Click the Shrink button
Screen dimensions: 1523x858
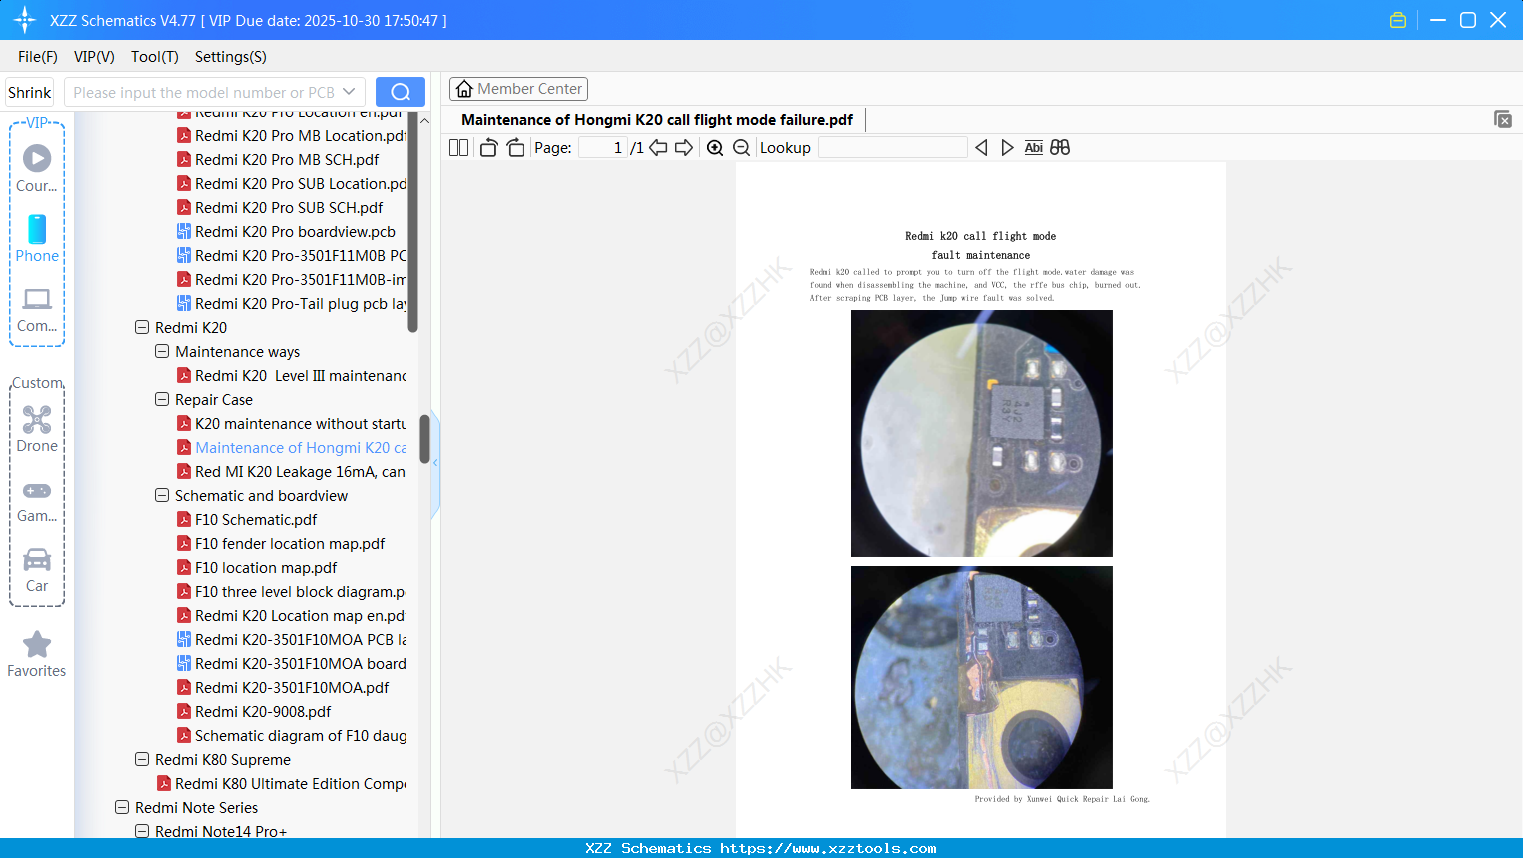[29, 92]
